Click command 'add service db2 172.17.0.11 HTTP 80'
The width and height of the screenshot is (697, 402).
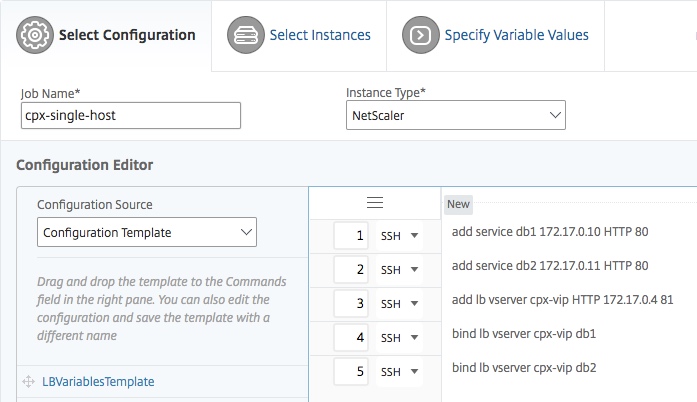[550, 265]
